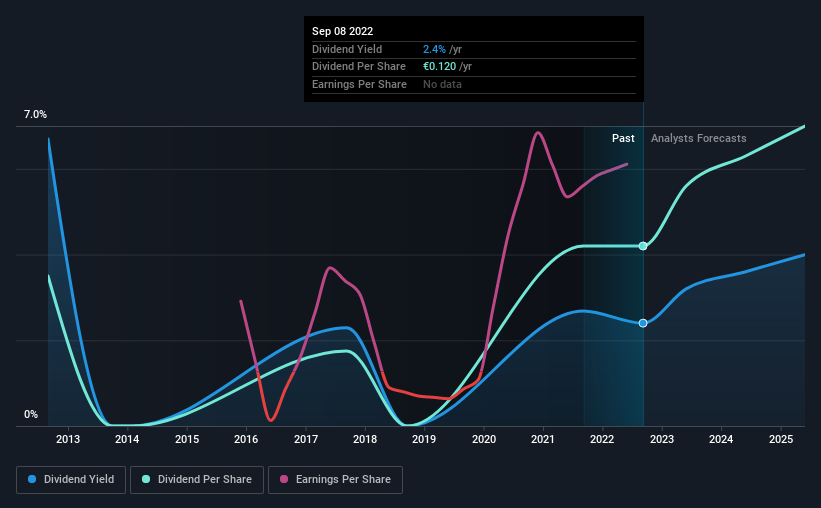Image resolution: width=821 pixels, height=508 pixels.
Task: Click the 2022 x-axis label
Action: [x=602, y=439]
